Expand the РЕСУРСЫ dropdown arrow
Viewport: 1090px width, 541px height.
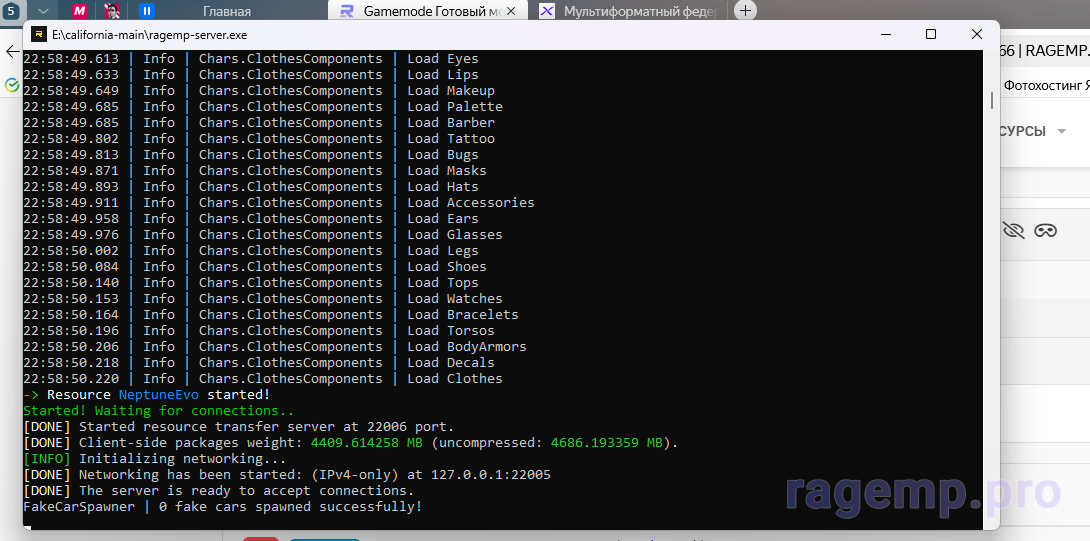(x=1061, y=132)
